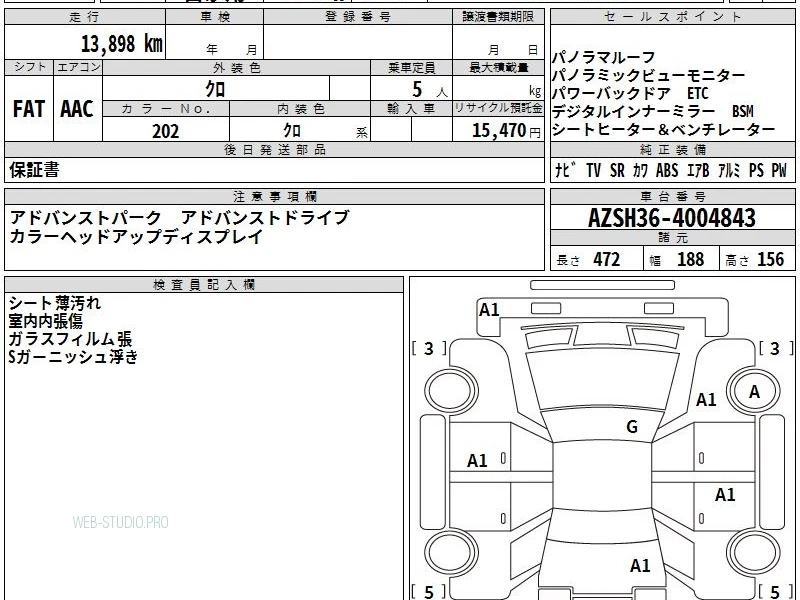Click the 譲渡書類期限 header
Image resolution: width=800 pixels, height=600 pixels.
pos(498,17)
